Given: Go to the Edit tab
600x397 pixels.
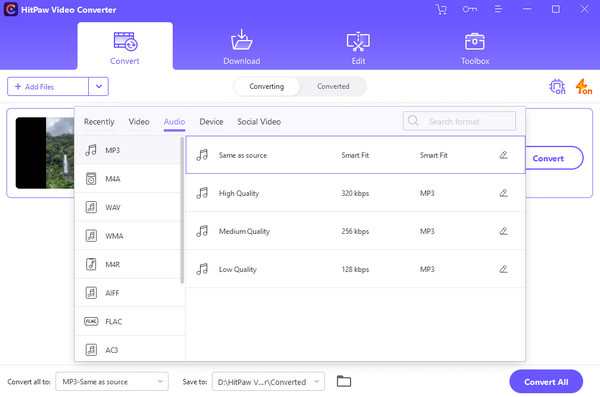Looking at the screenshot, I should pyautogui.click(x=358, y=48).
